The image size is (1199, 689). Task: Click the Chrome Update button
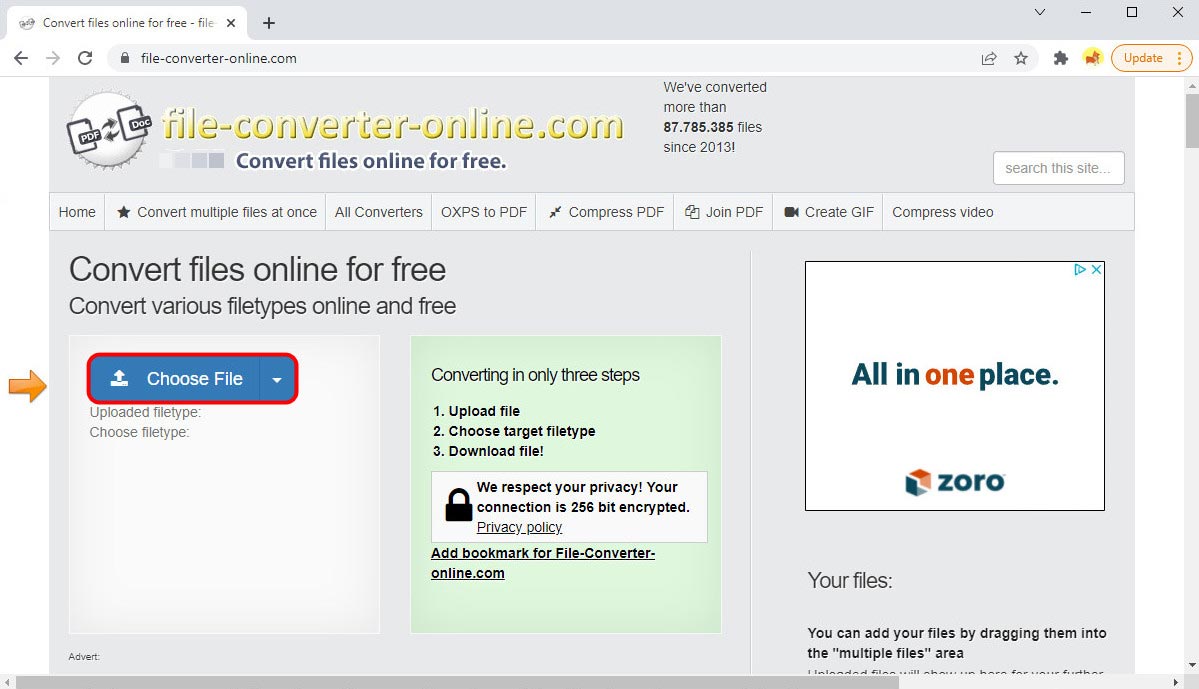1152,58
